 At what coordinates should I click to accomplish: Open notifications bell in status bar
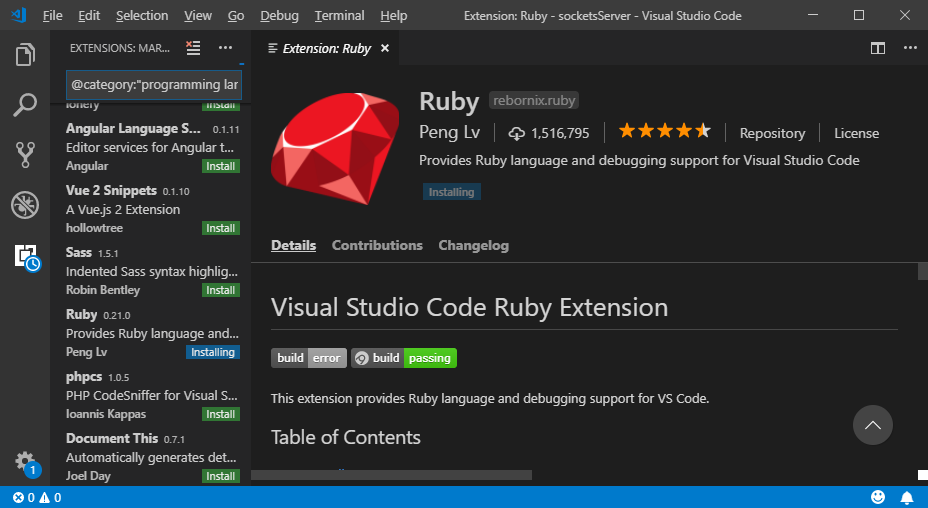907,497
